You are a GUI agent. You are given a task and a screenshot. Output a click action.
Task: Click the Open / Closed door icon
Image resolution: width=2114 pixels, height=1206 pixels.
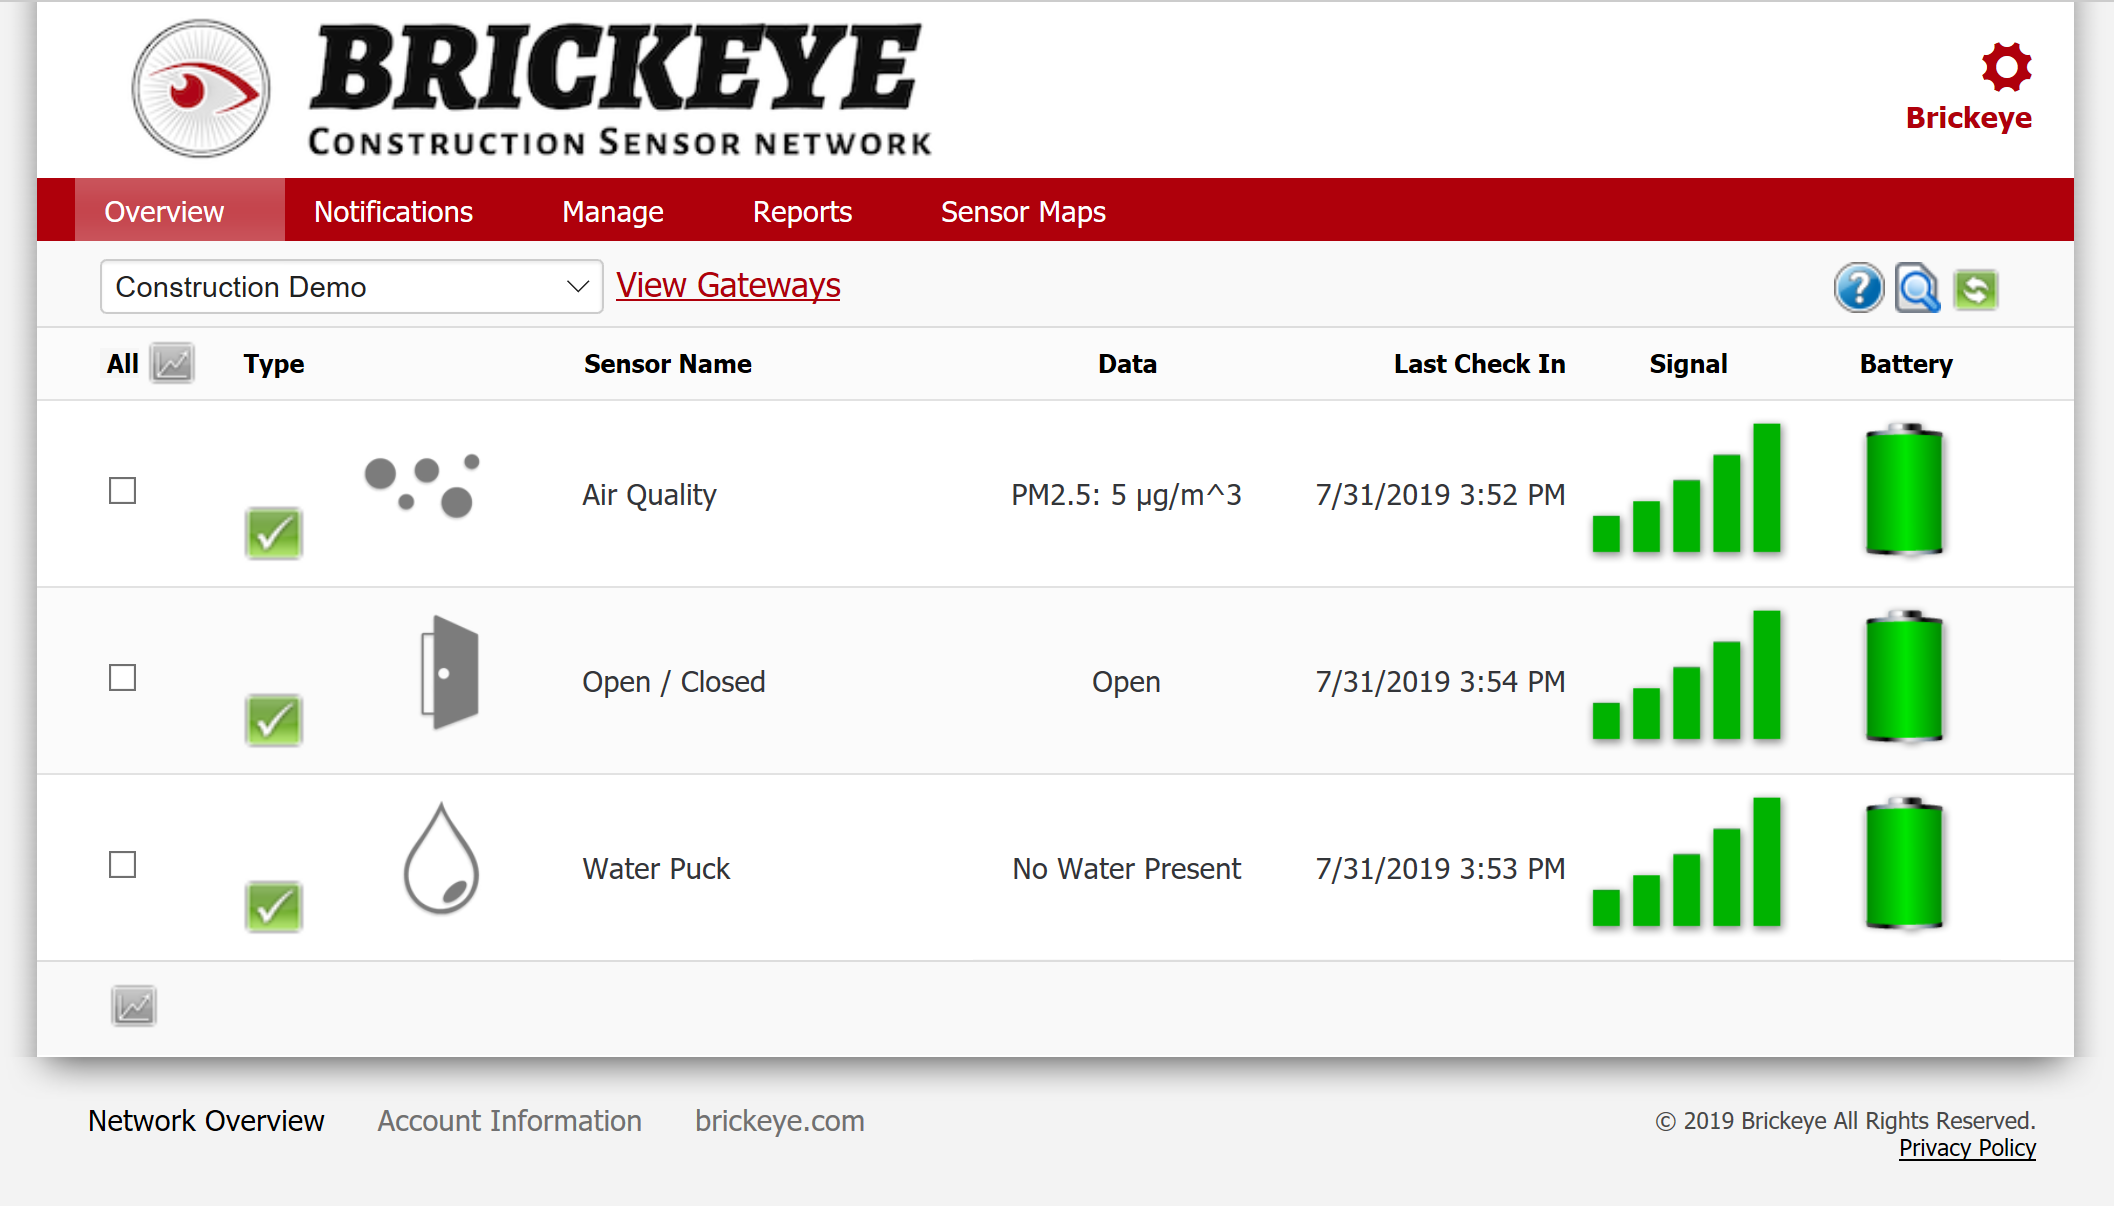(449, 672)
